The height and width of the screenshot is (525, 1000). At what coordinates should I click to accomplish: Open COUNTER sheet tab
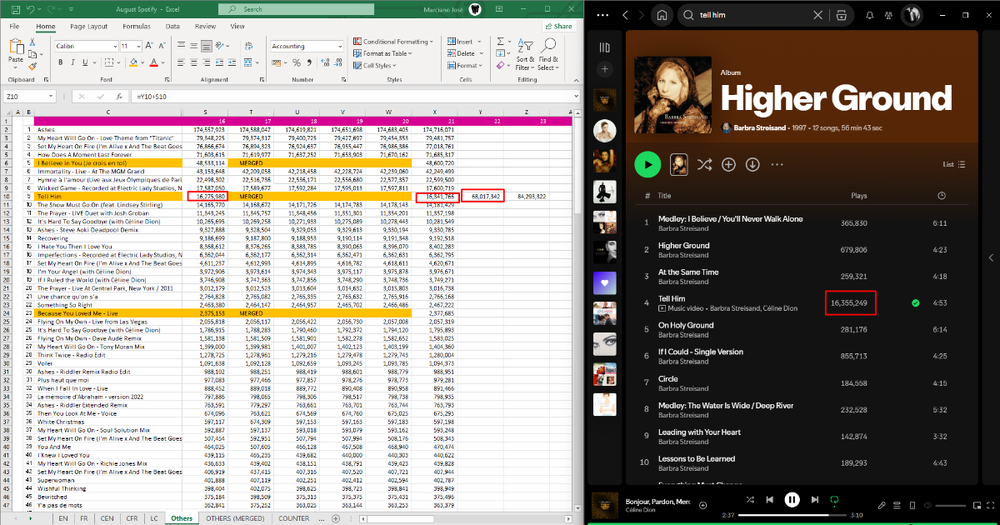(x=293, y=519)
